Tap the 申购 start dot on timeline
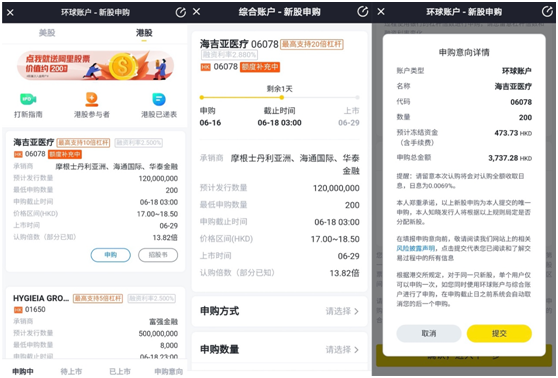The width and height of the screenshot is (558, 378). (202, 97)
